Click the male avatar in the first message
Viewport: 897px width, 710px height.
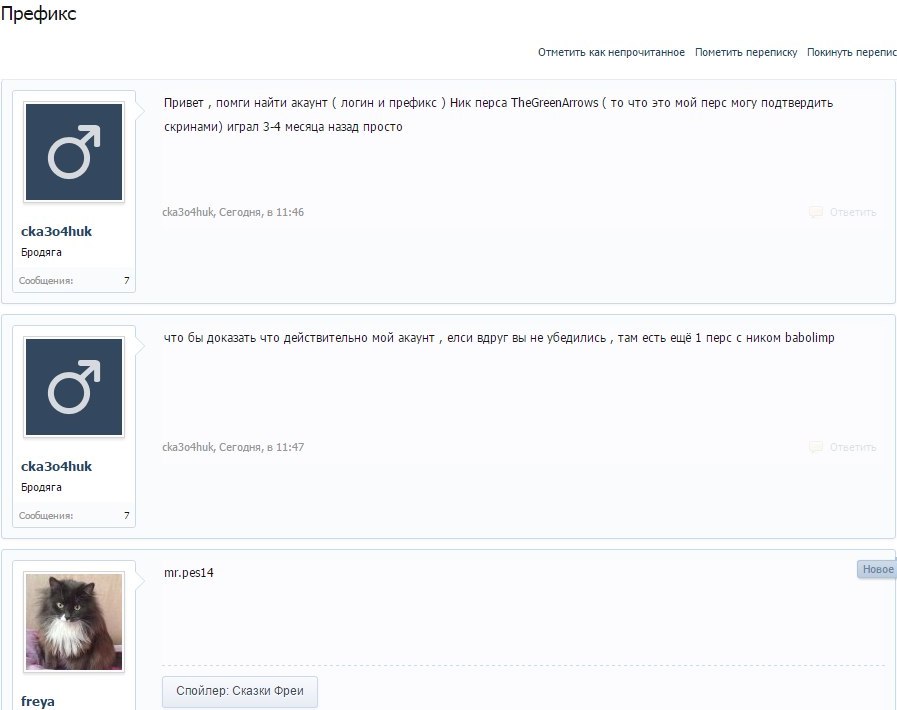coord(74,152)
